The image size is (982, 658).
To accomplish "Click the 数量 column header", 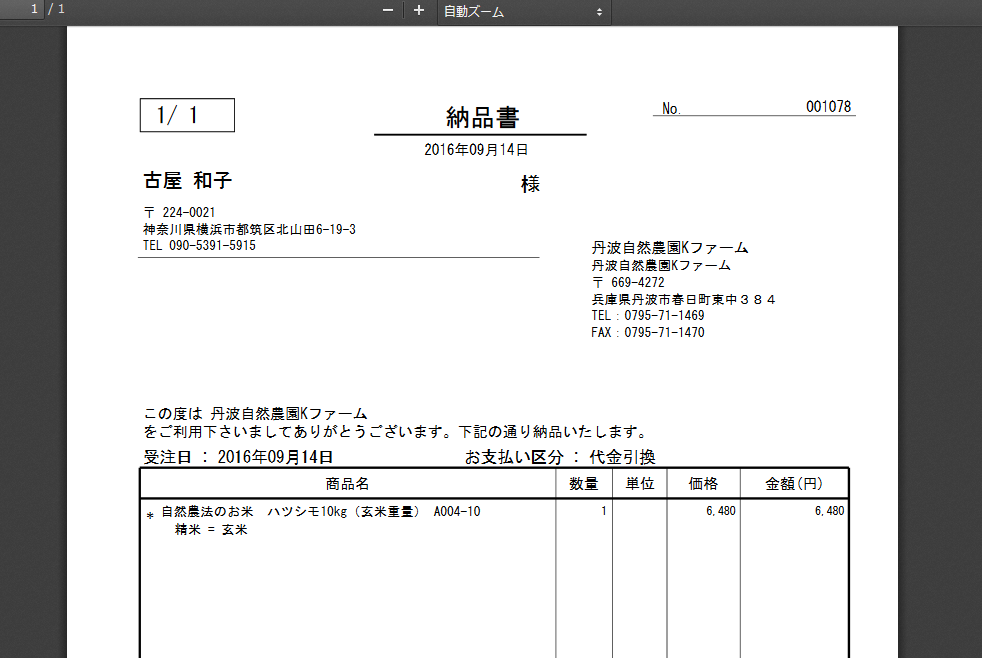I will click(584, 483).
